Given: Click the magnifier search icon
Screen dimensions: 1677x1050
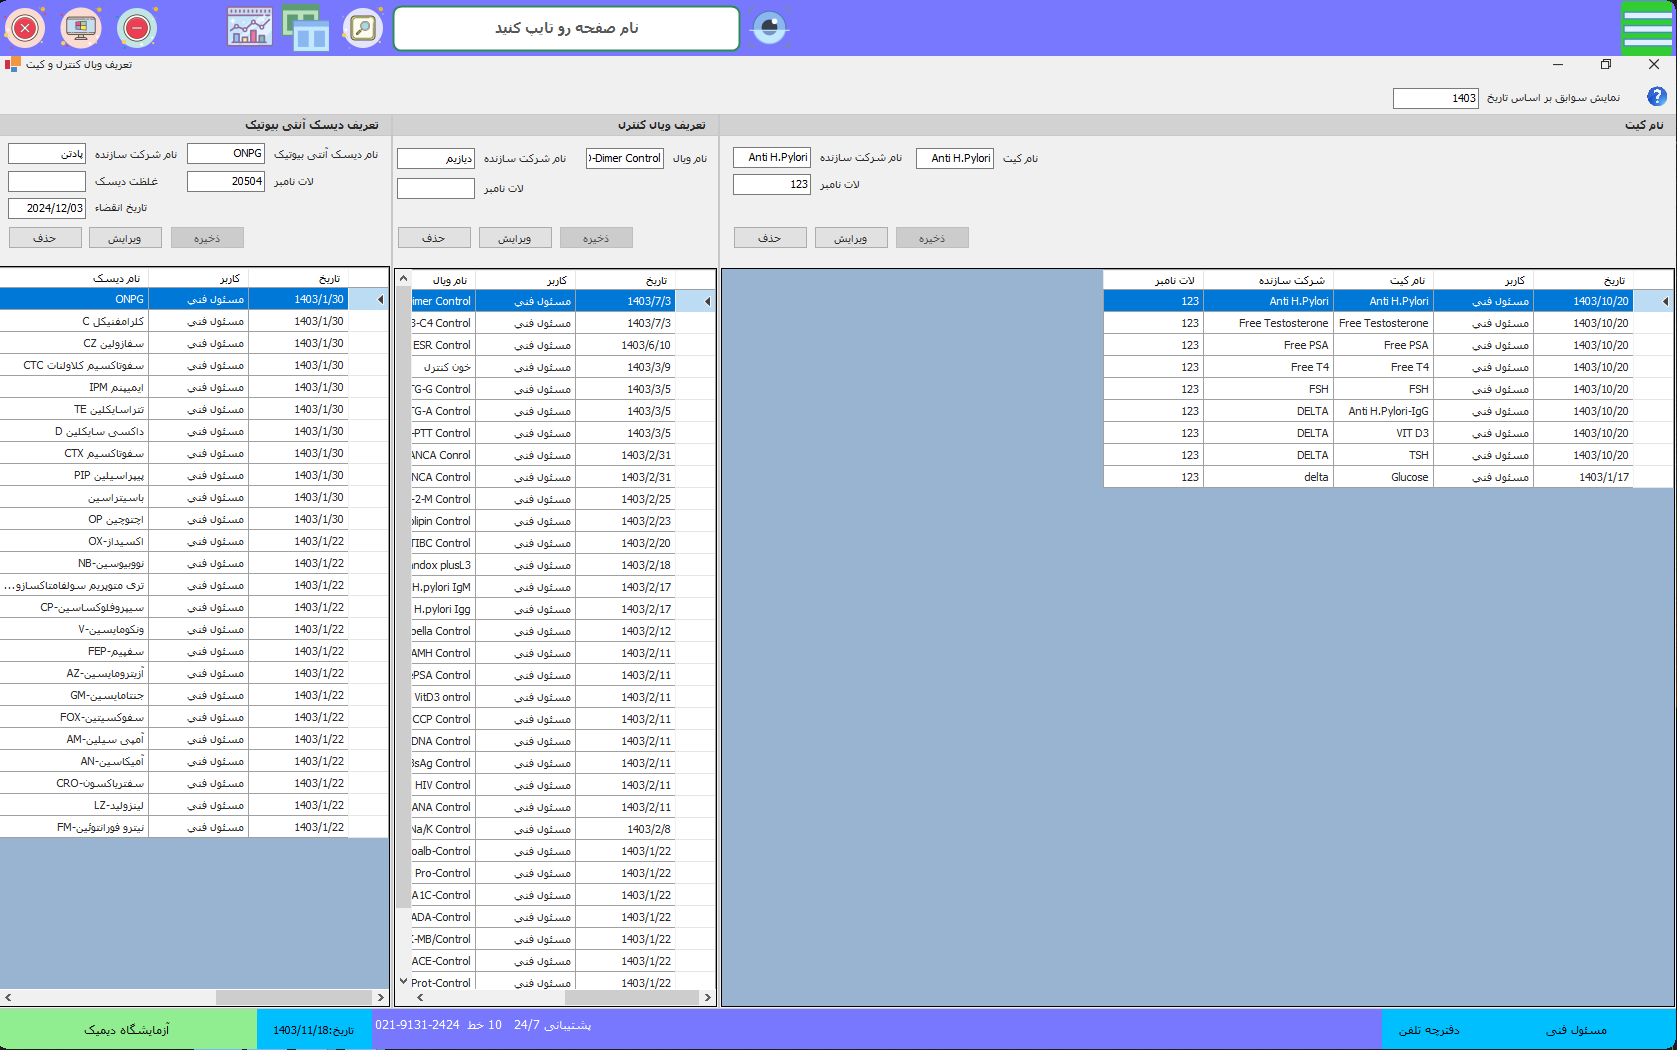Looking at the screenshot, I should point(363,28).
